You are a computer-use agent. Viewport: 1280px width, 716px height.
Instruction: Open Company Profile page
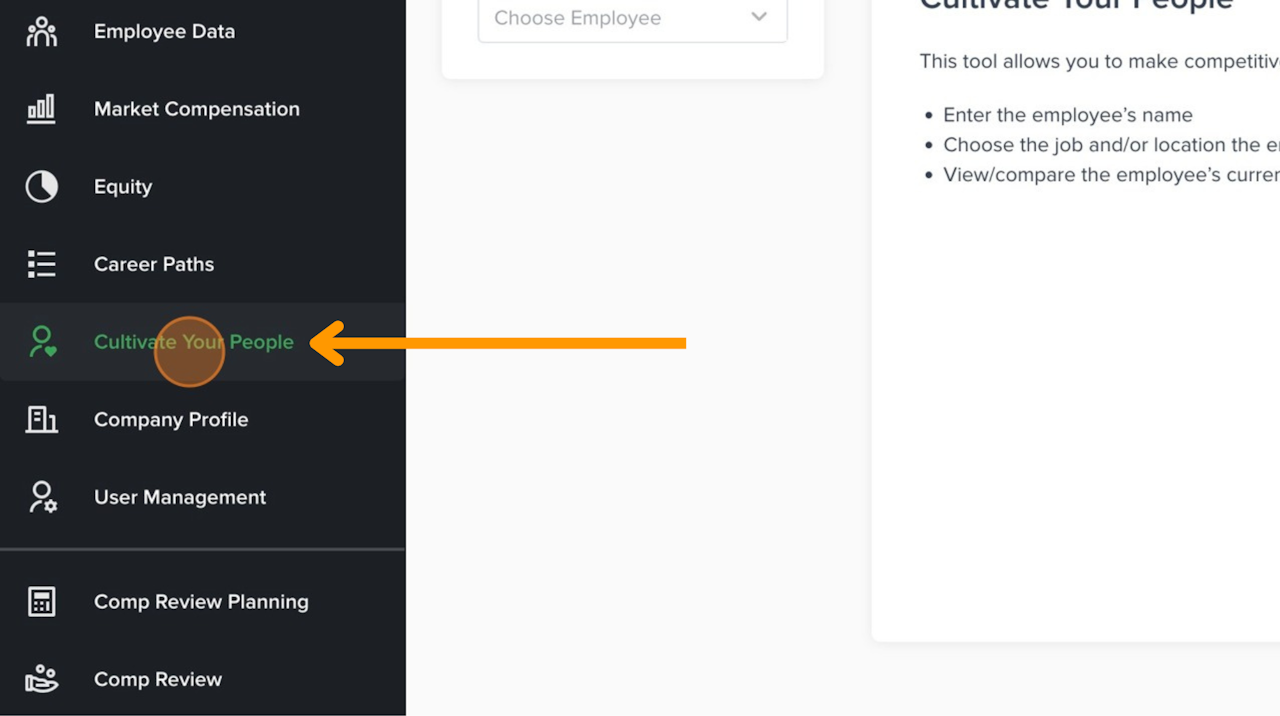(x=171, y=420)
